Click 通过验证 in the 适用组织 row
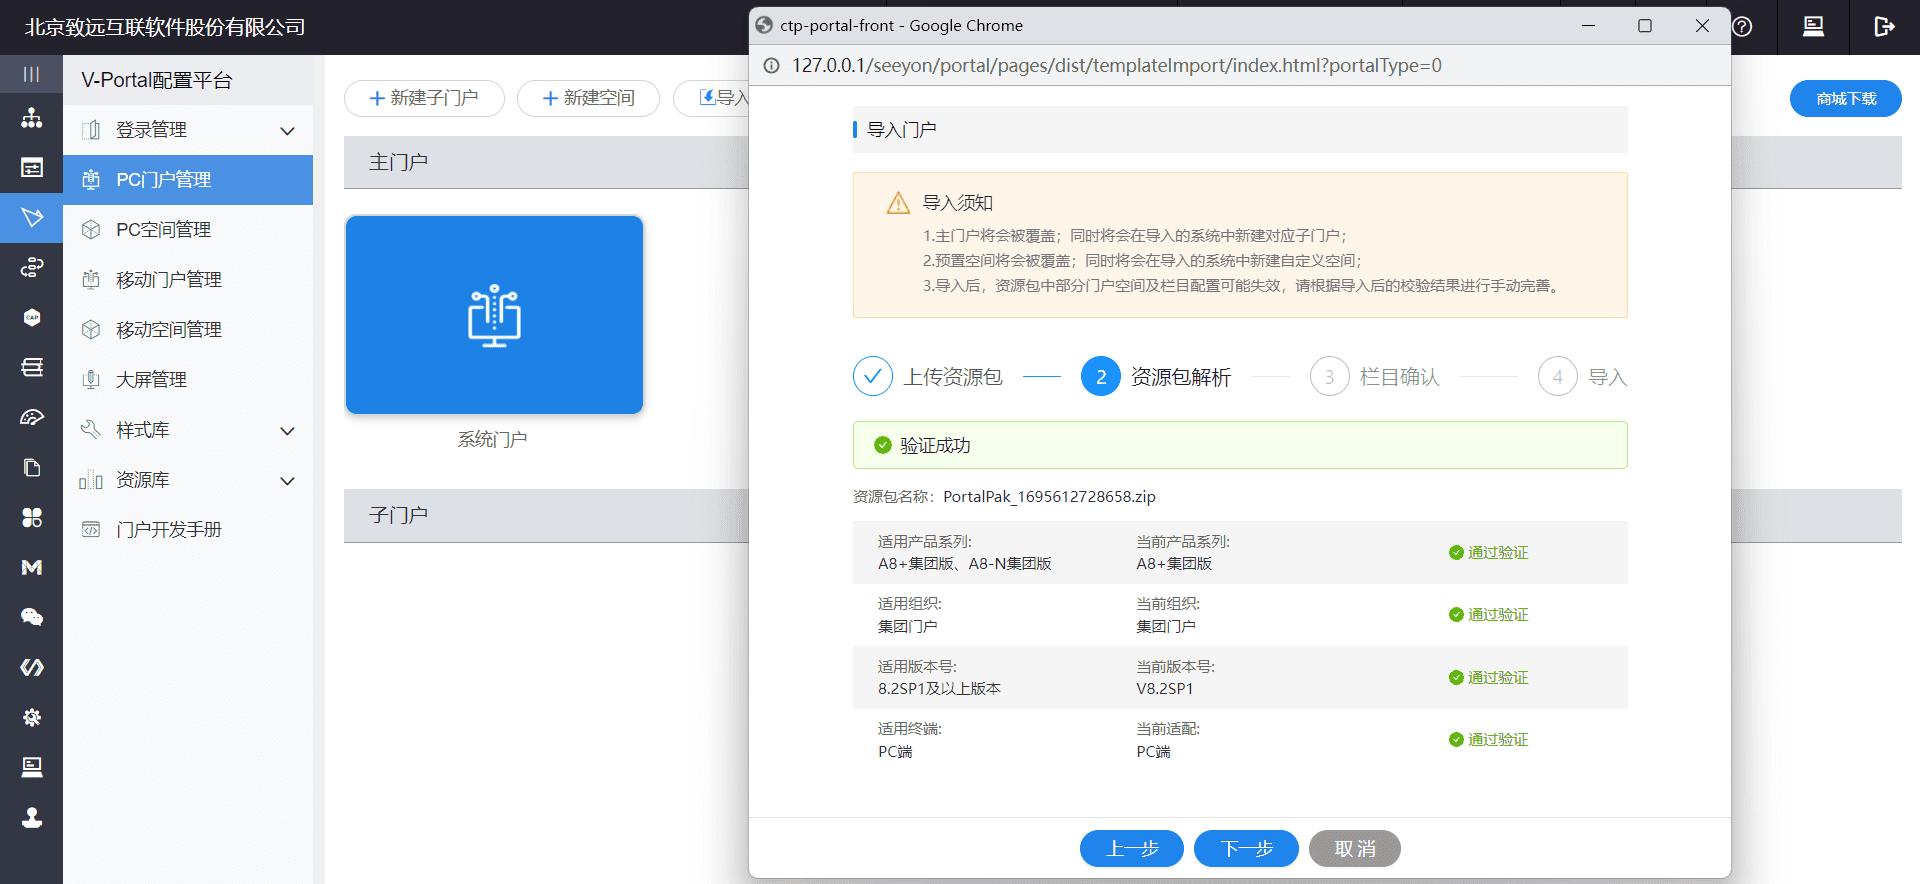This screenshot has height=884, width=1920. point(1489,615)
